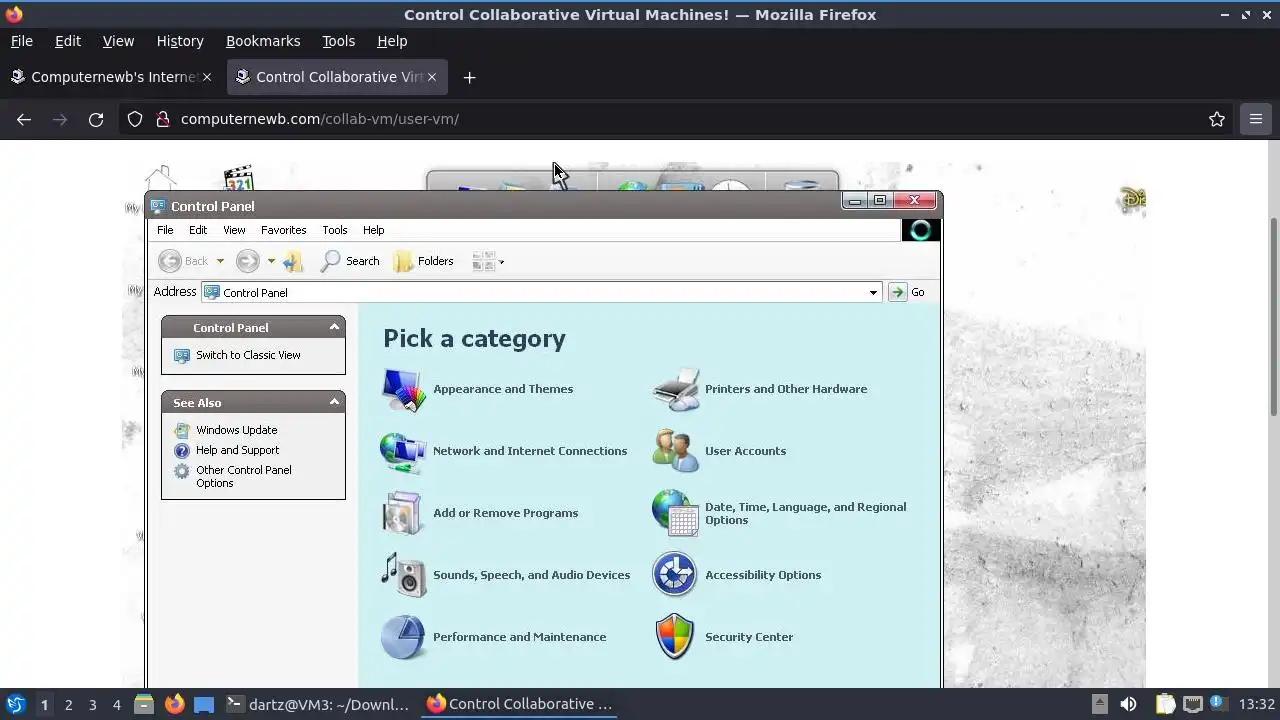Open the Firefox History menu

180,41
